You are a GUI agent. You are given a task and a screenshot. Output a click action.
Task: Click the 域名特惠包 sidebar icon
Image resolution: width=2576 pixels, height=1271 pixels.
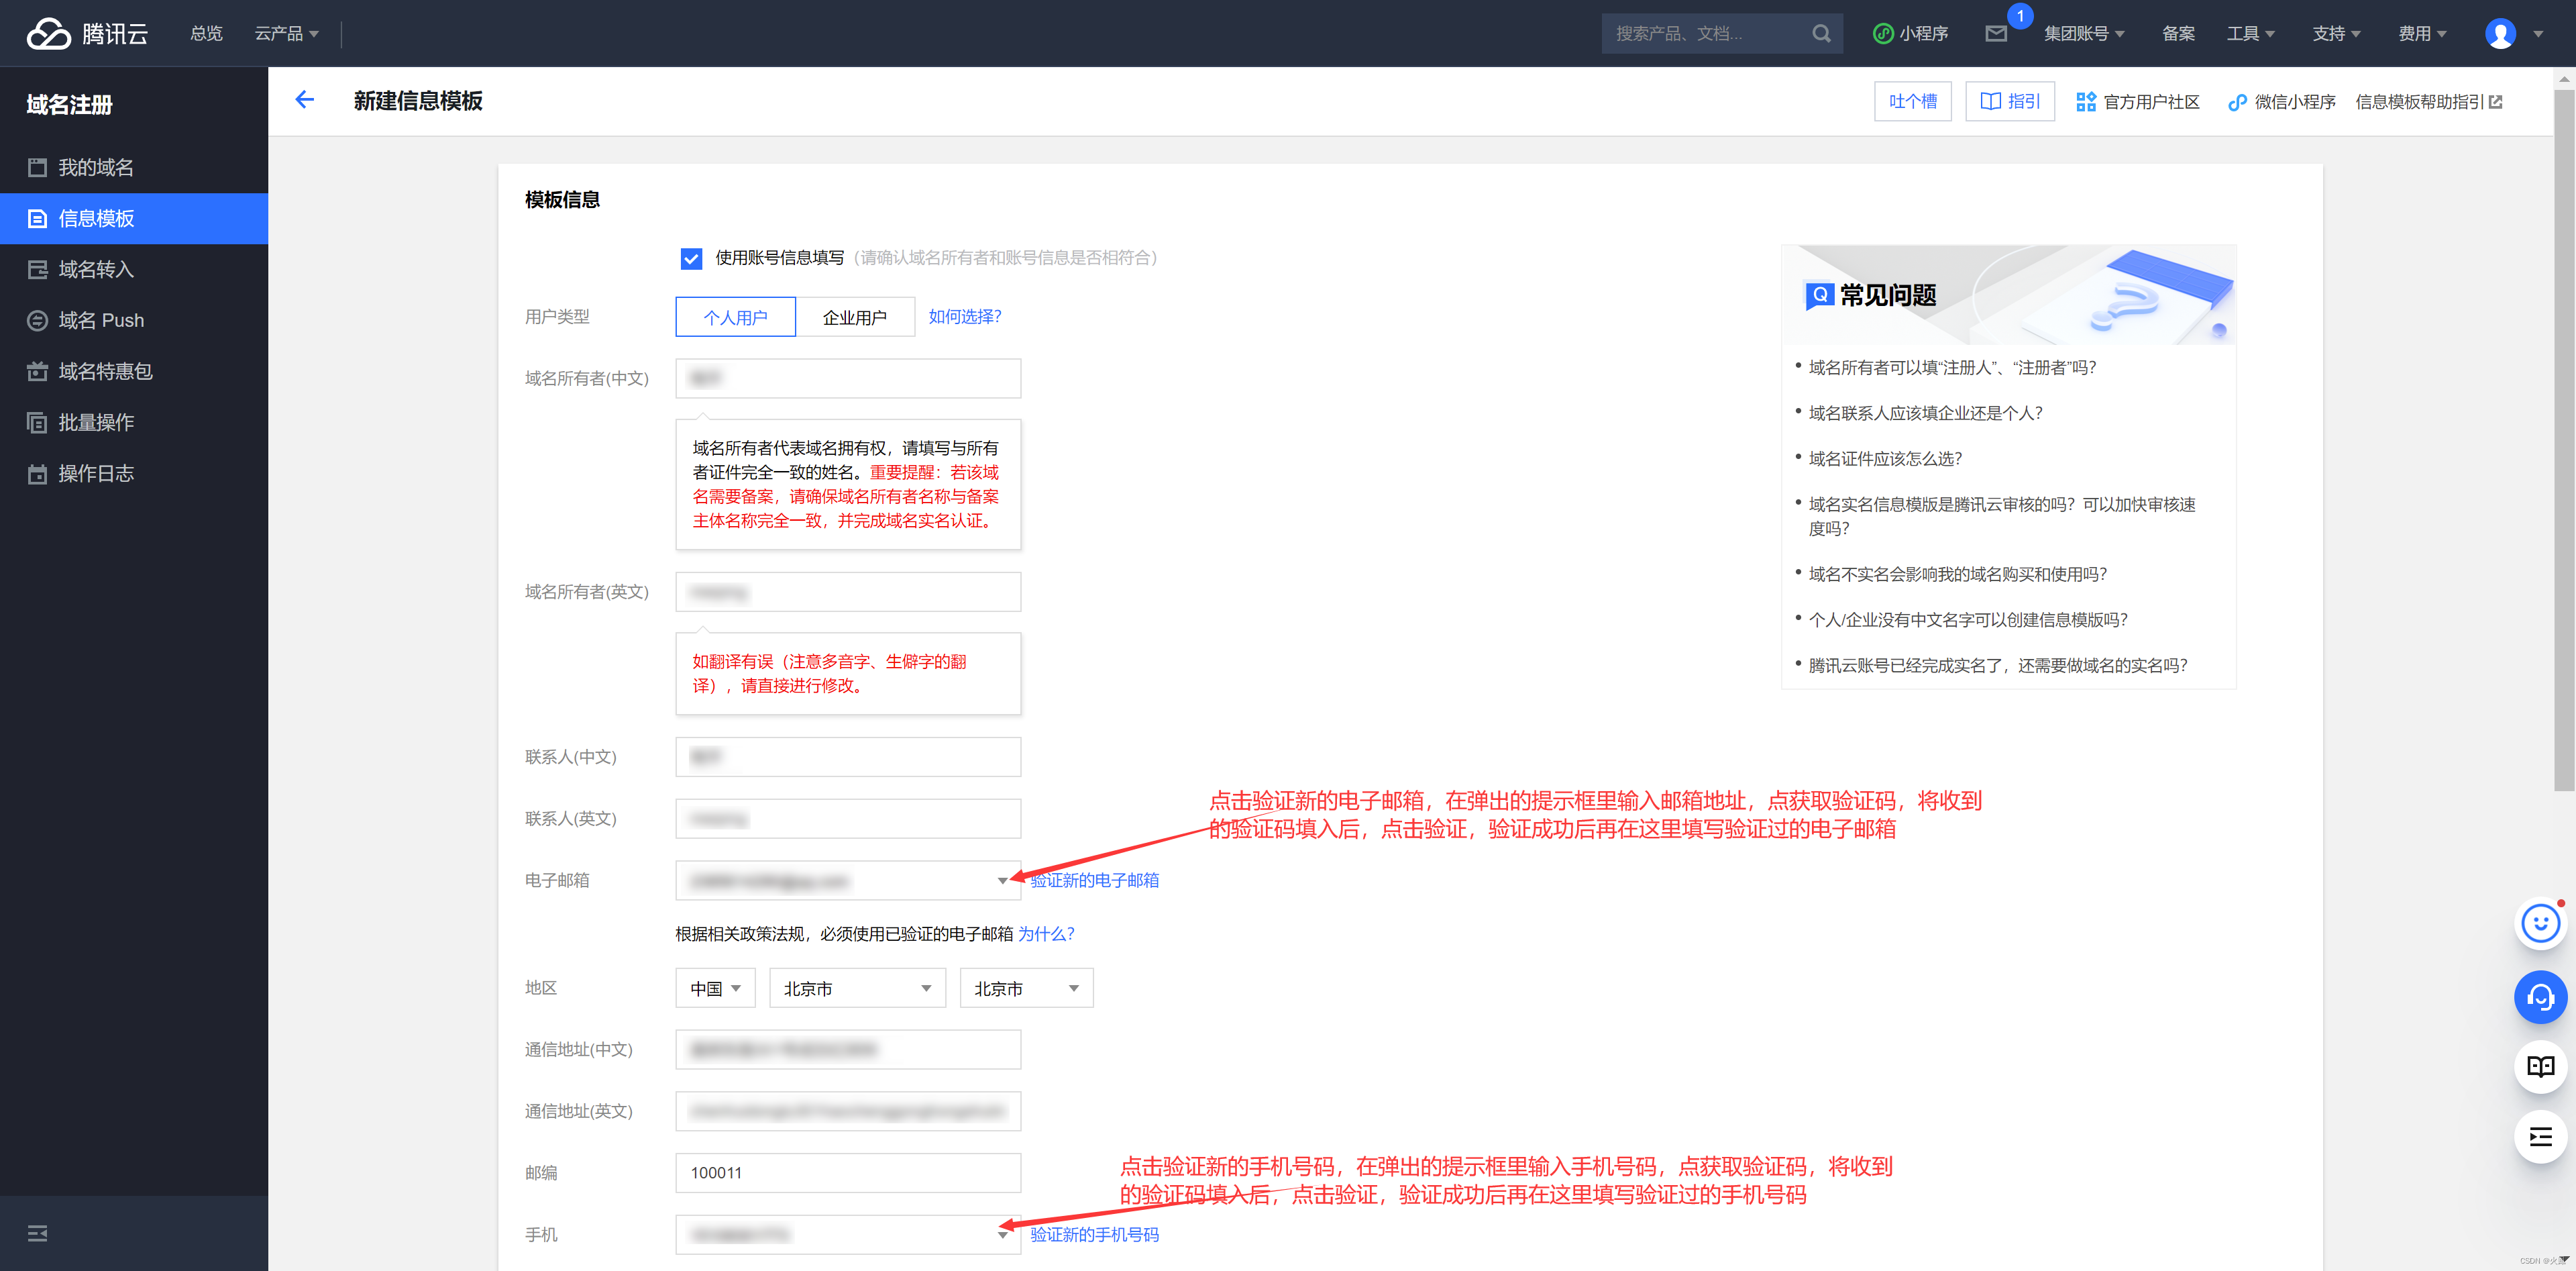(x=37, y=371)
